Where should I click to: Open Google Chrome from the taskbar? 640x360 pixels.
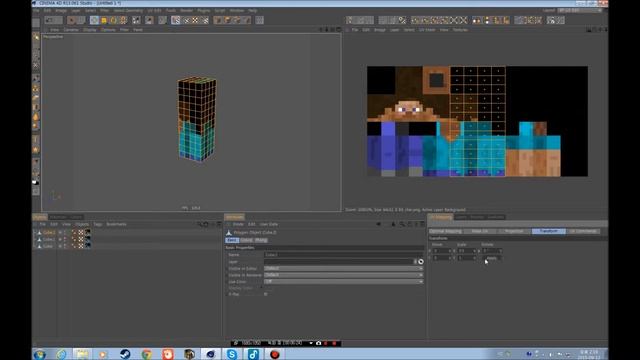147,354
